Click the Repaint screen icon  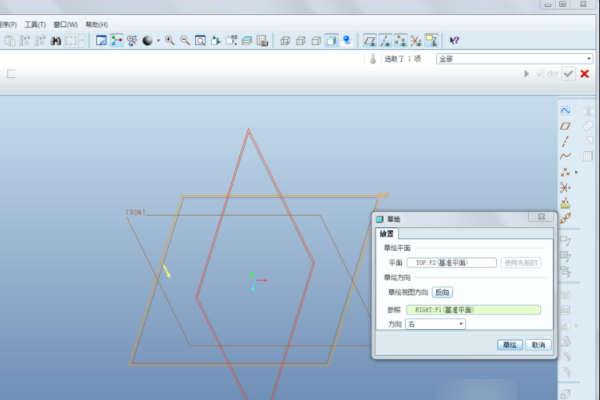(x=101, y=41)
